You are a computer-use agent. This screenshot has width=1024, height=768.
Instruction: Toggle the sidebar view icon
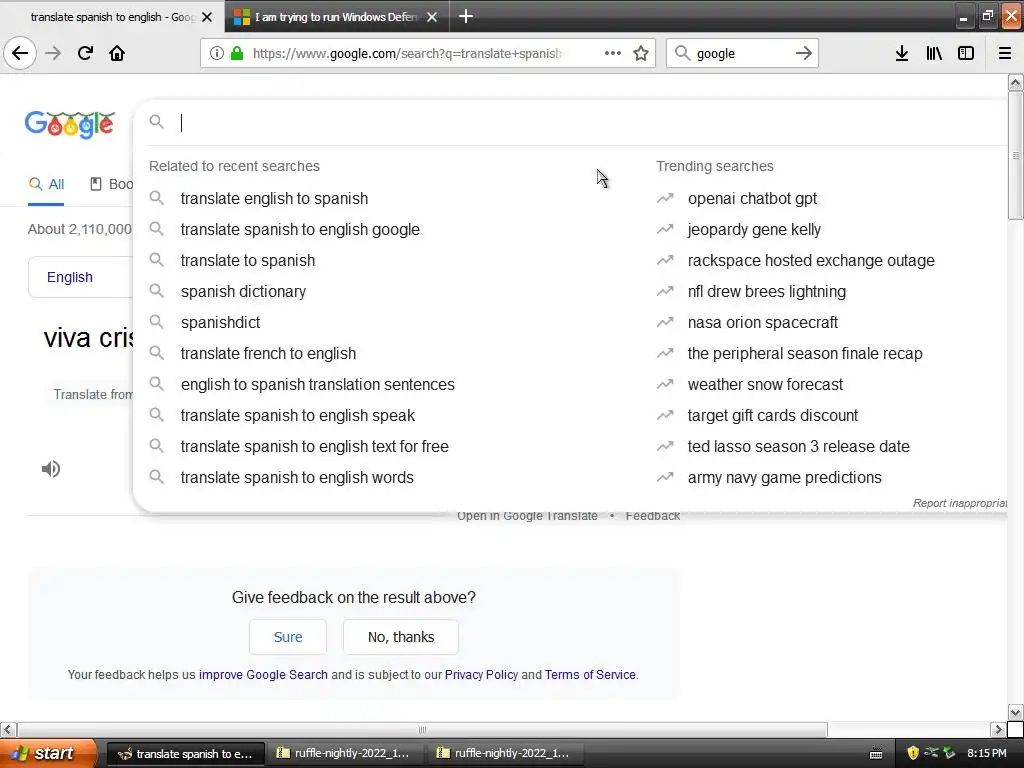[966, 54]
